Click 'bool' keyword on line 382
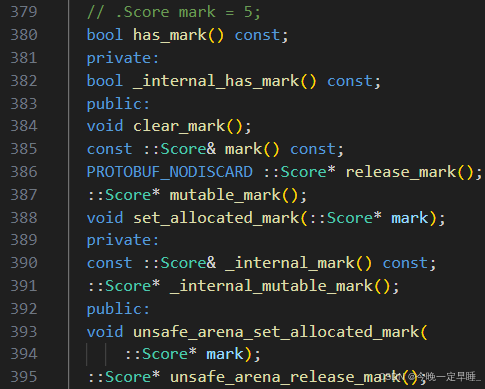 (105, 81)
